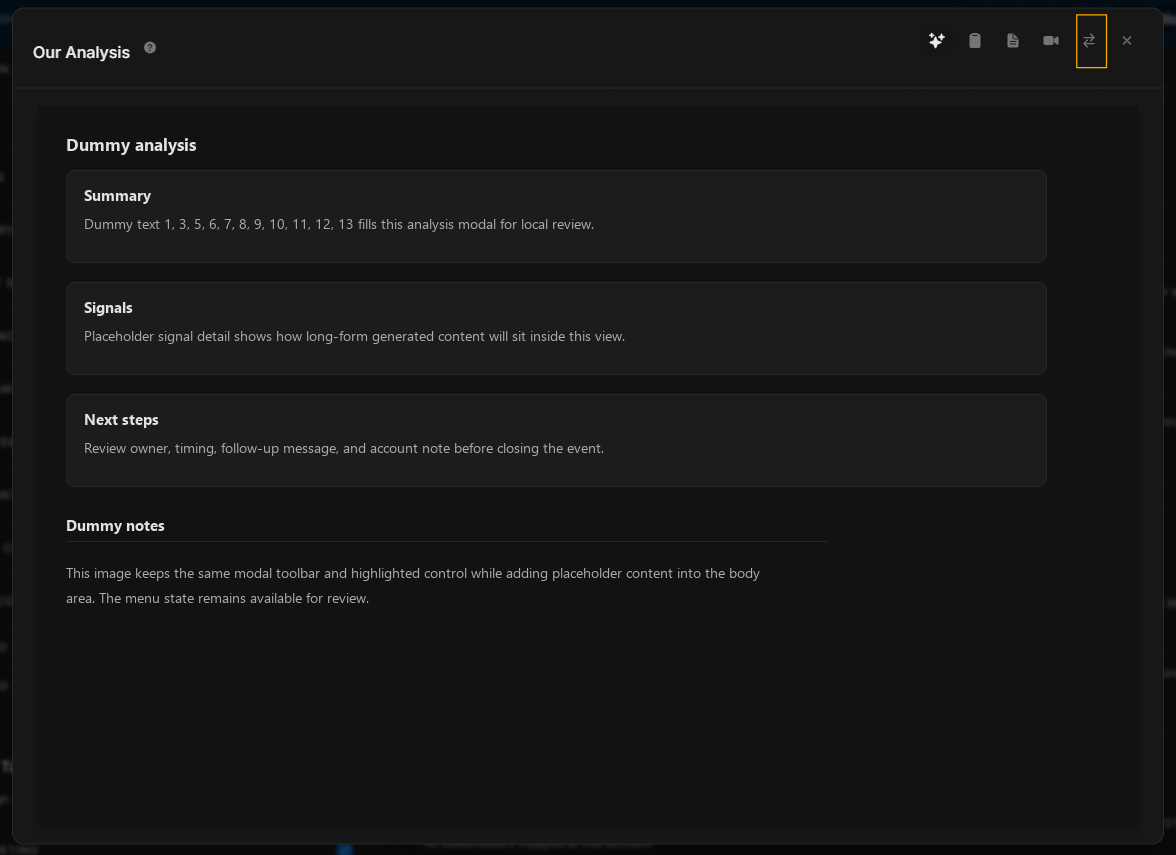The width and height of the screenshot is (1176, 855).
Task: Click the Signals card heading
Action: (x=108, y=308)
